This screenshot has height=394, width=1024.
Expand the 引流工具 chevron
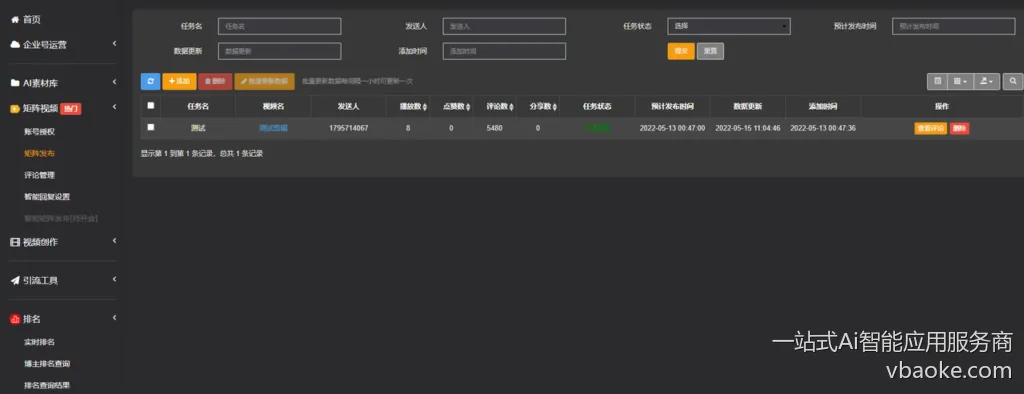click(114, 280)
